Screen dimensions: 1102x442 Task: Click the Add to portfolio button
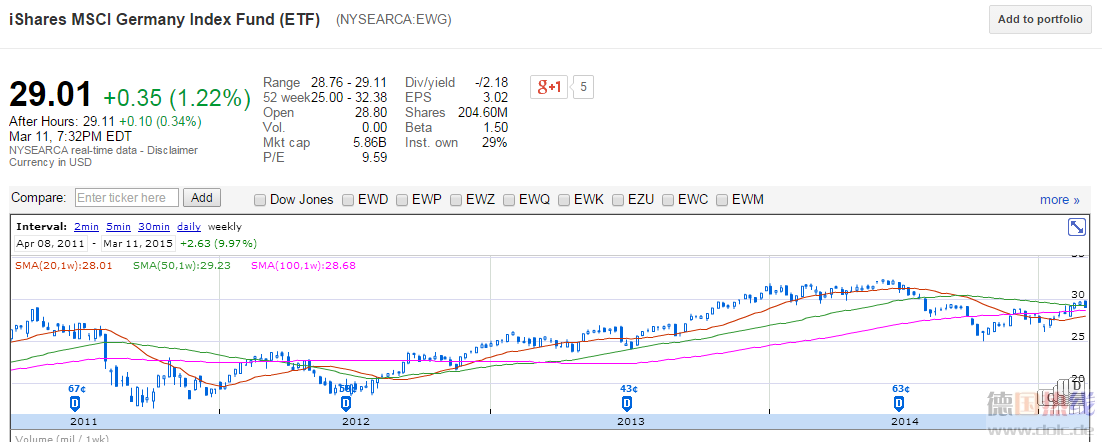pos(1040,20)
